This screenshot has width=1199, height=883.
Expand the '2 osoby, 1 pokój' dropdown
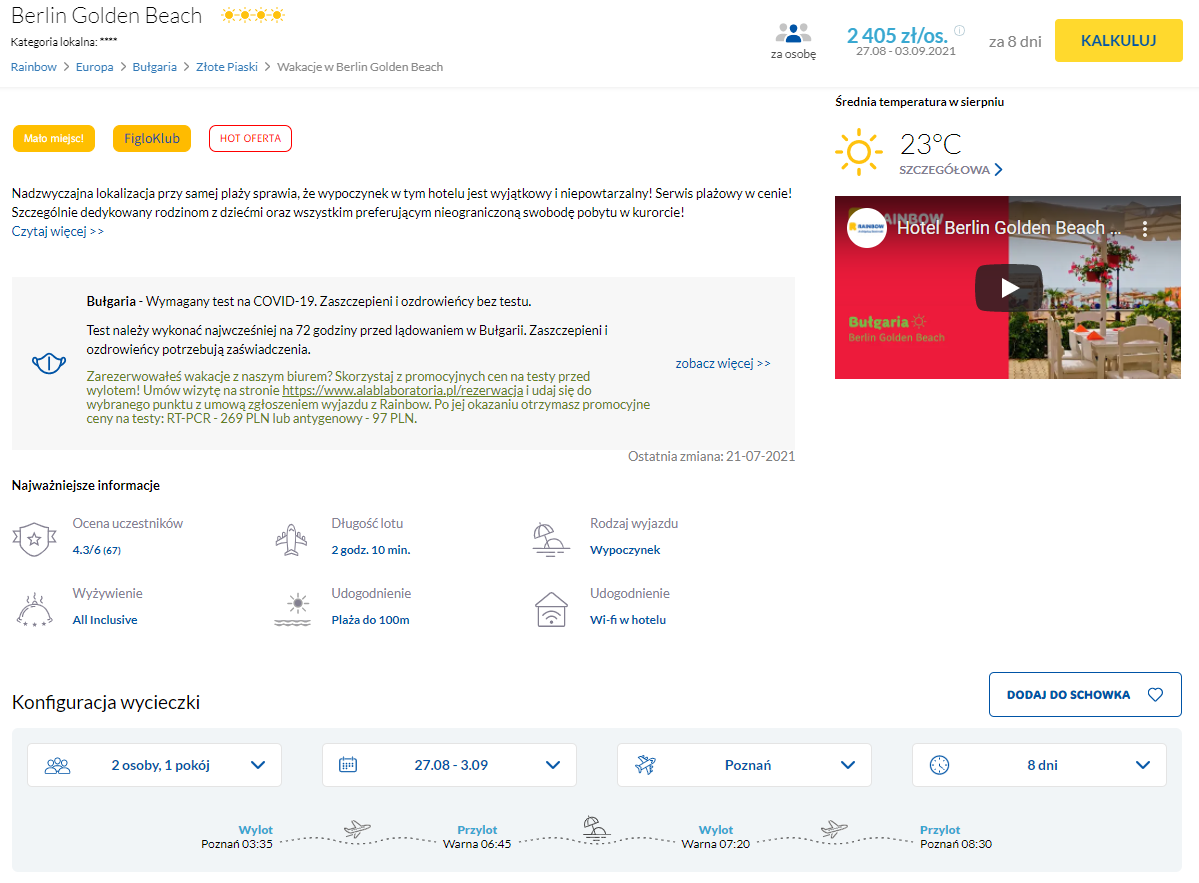pyautogui.click(x=154, y=765)
